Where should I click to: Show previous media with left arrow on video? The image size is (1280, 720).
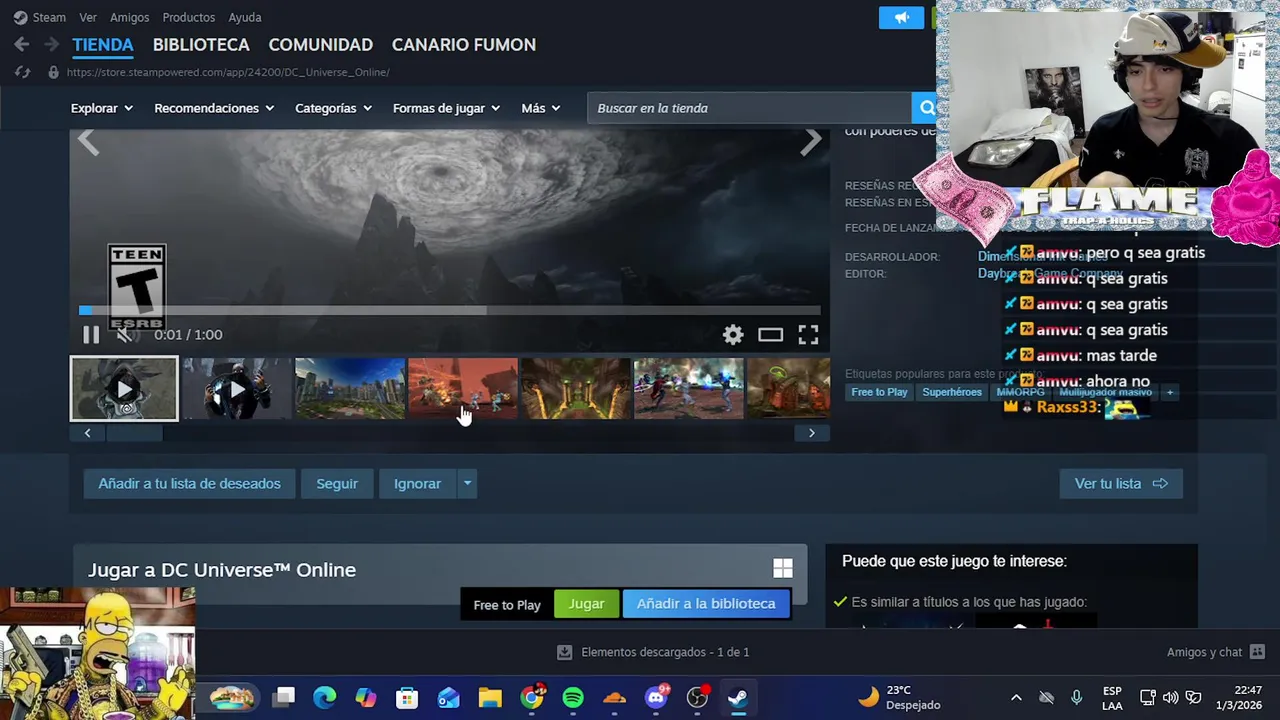pyautogui.click(x=88, y=142)
